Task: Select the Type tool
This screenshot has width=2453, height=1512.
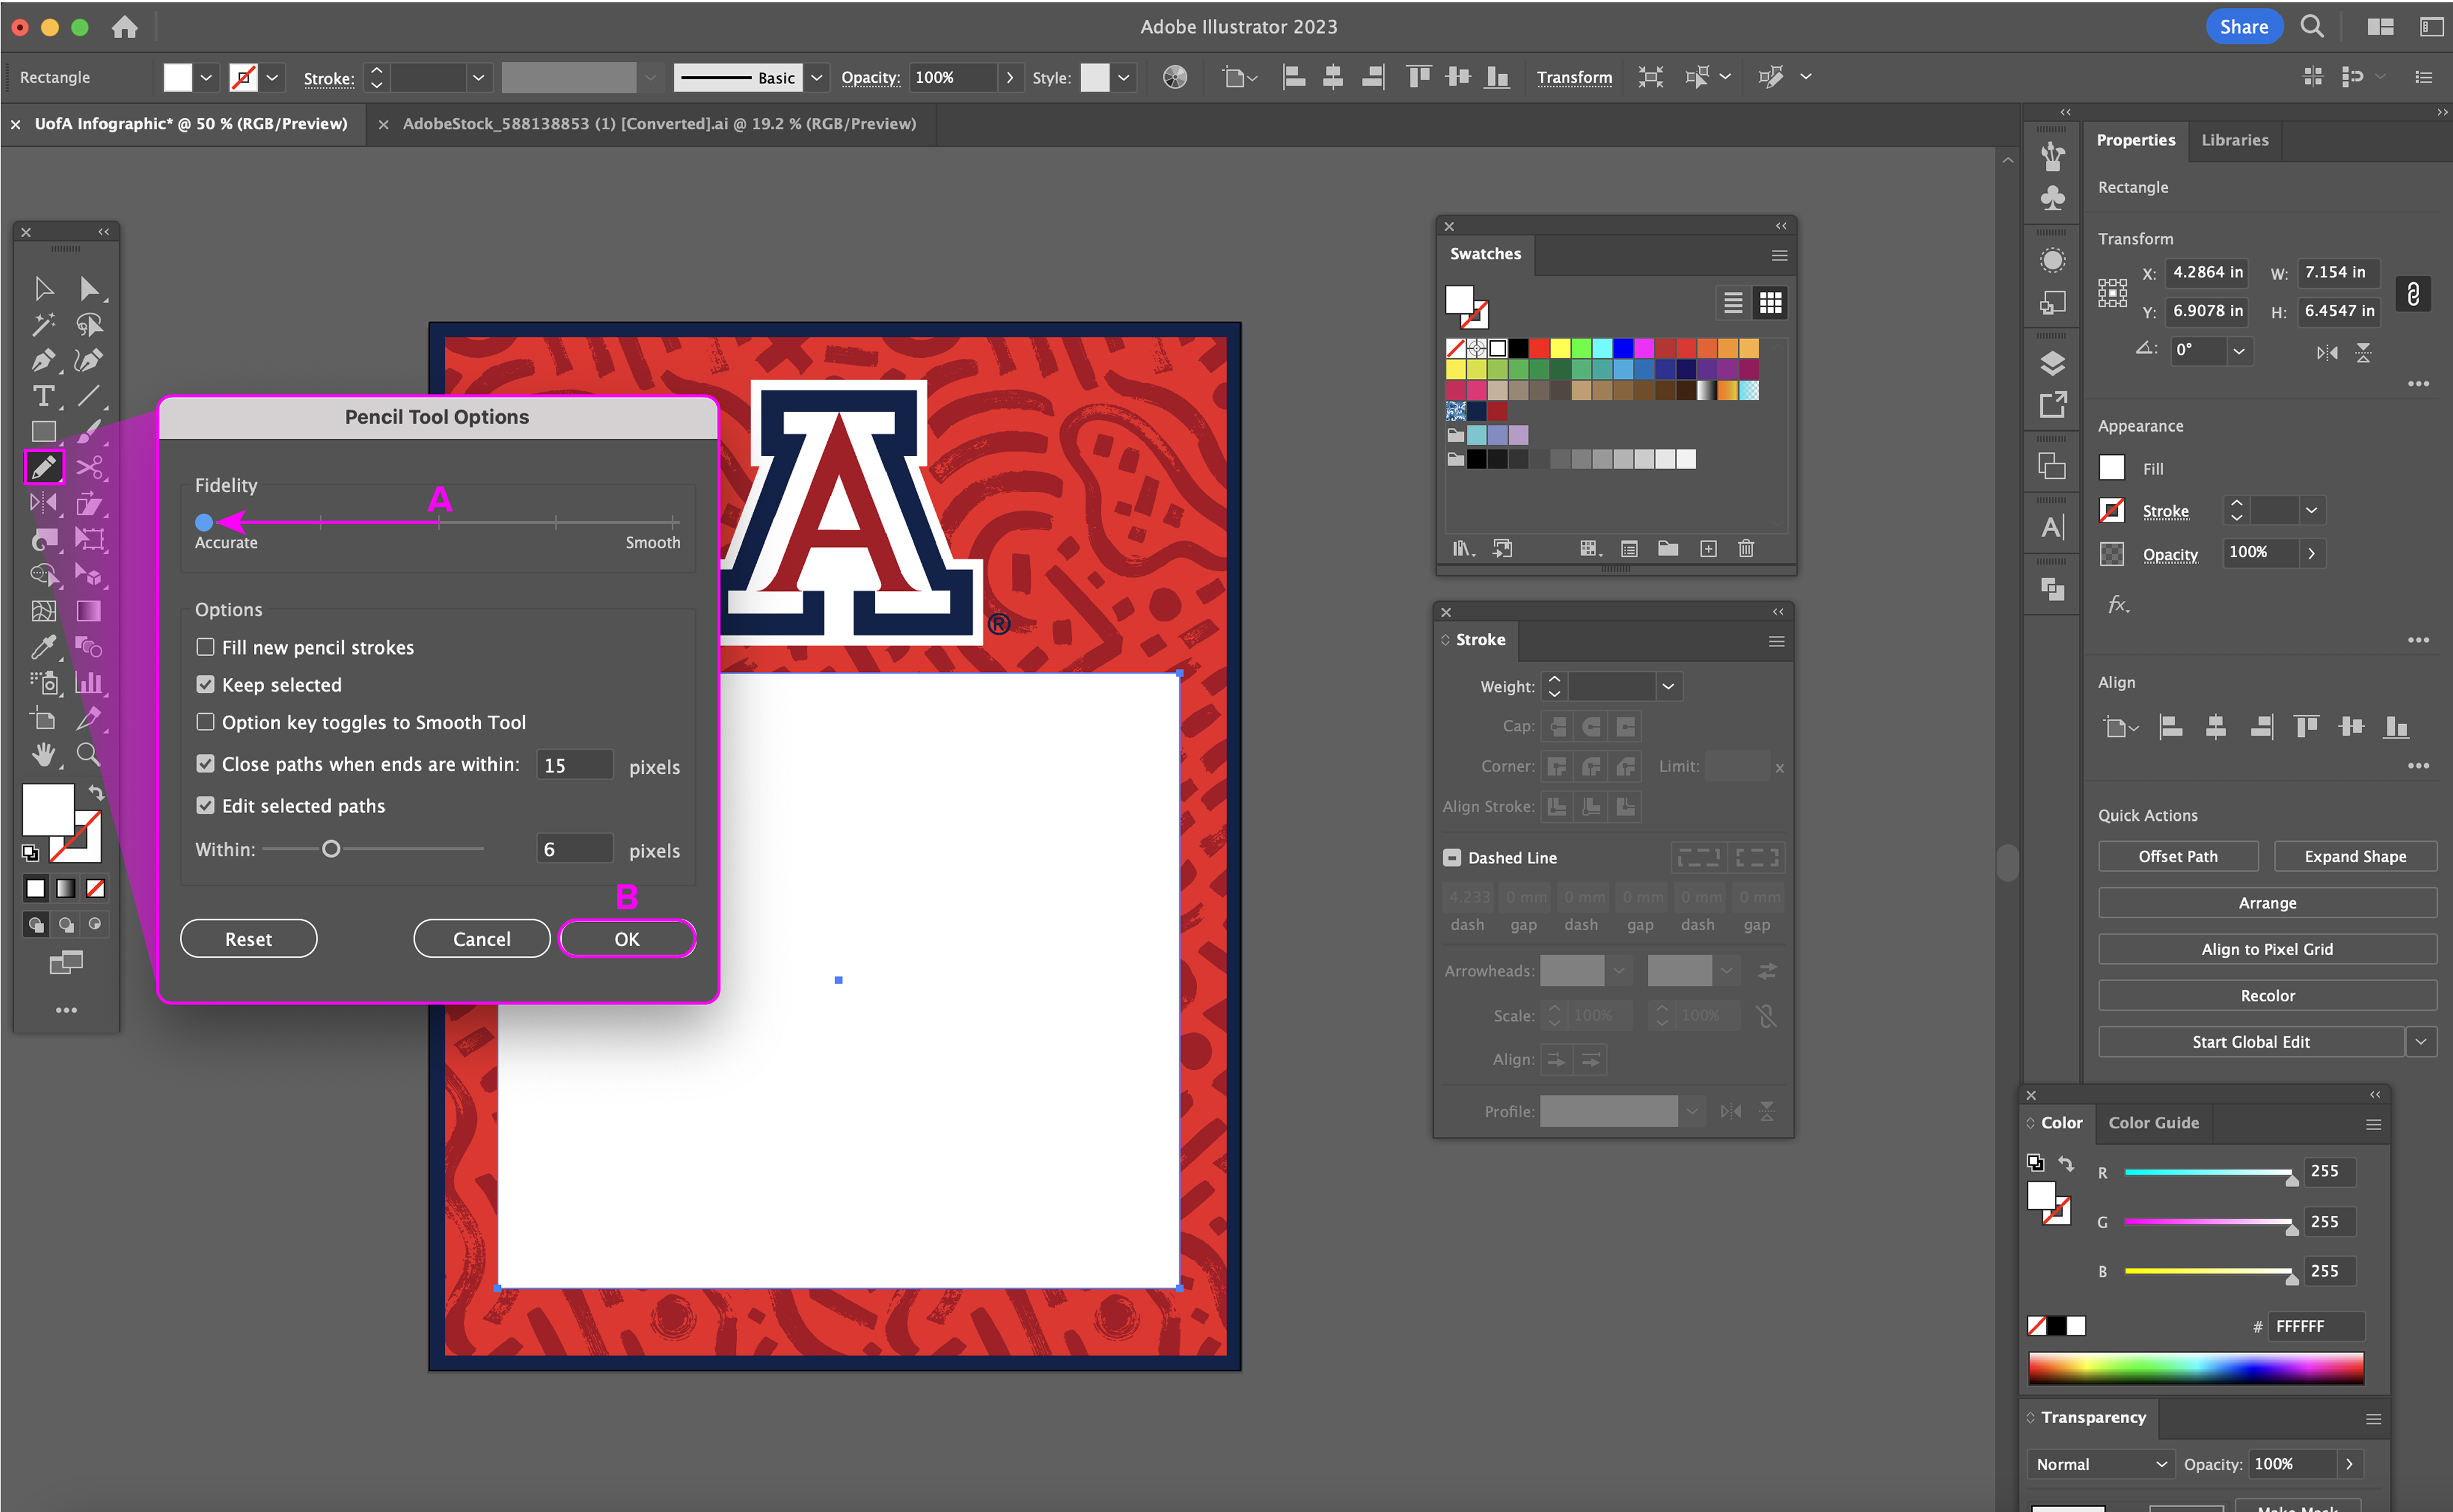Action: click(43, 396)
